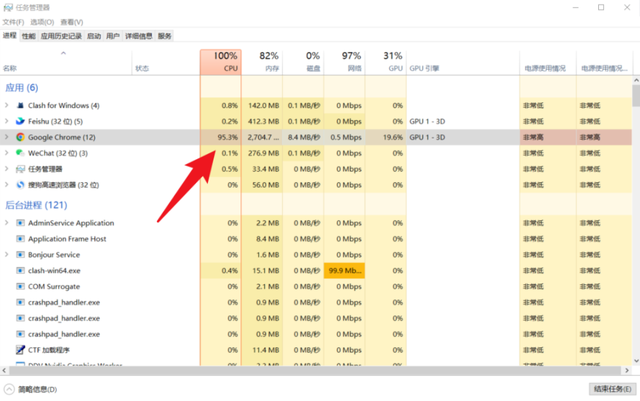Image resolution: width=640 pixels, height=401 pixels.
Task: Switch to the 详细信息 tab
Action: [139, 36]
